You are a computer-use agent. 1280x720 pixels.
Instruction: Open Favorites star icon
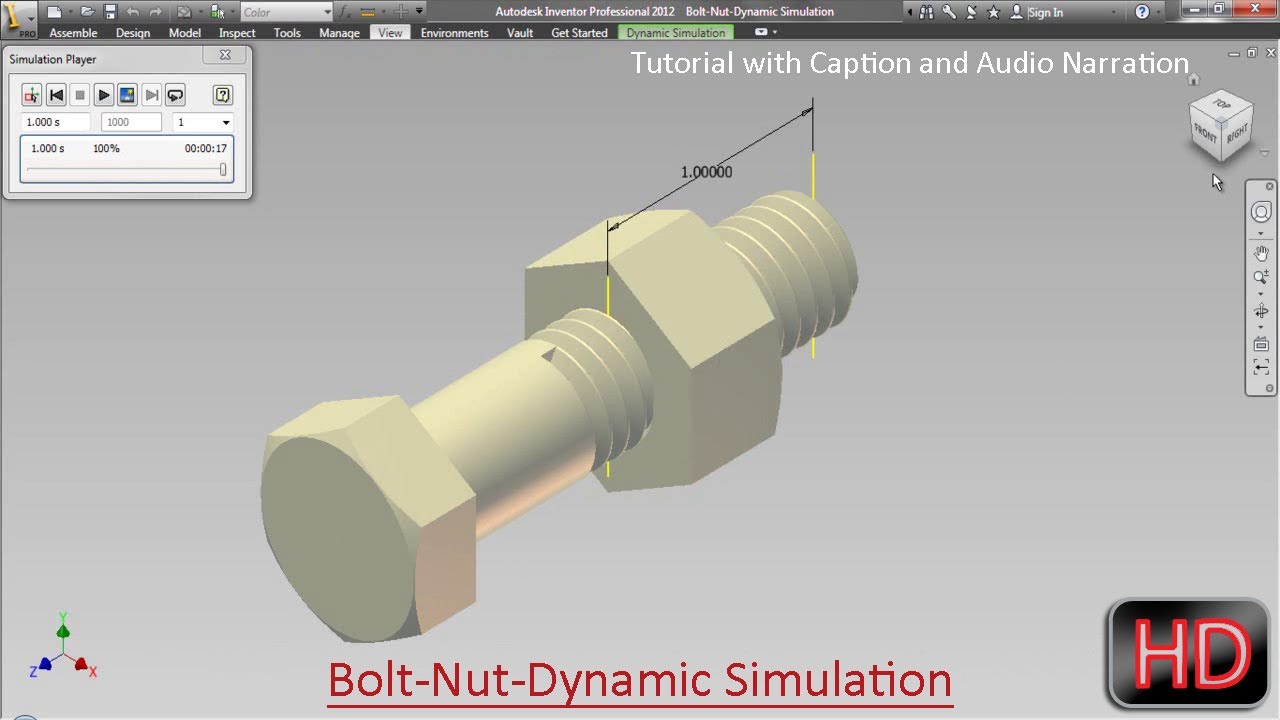click(x=993, y=12)
